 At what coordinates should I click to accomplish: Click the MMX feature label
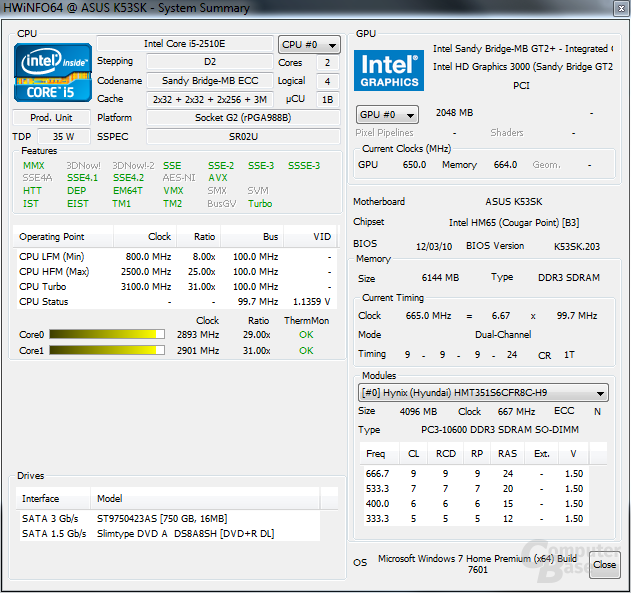pyautogui.click(x=34, y=165)
